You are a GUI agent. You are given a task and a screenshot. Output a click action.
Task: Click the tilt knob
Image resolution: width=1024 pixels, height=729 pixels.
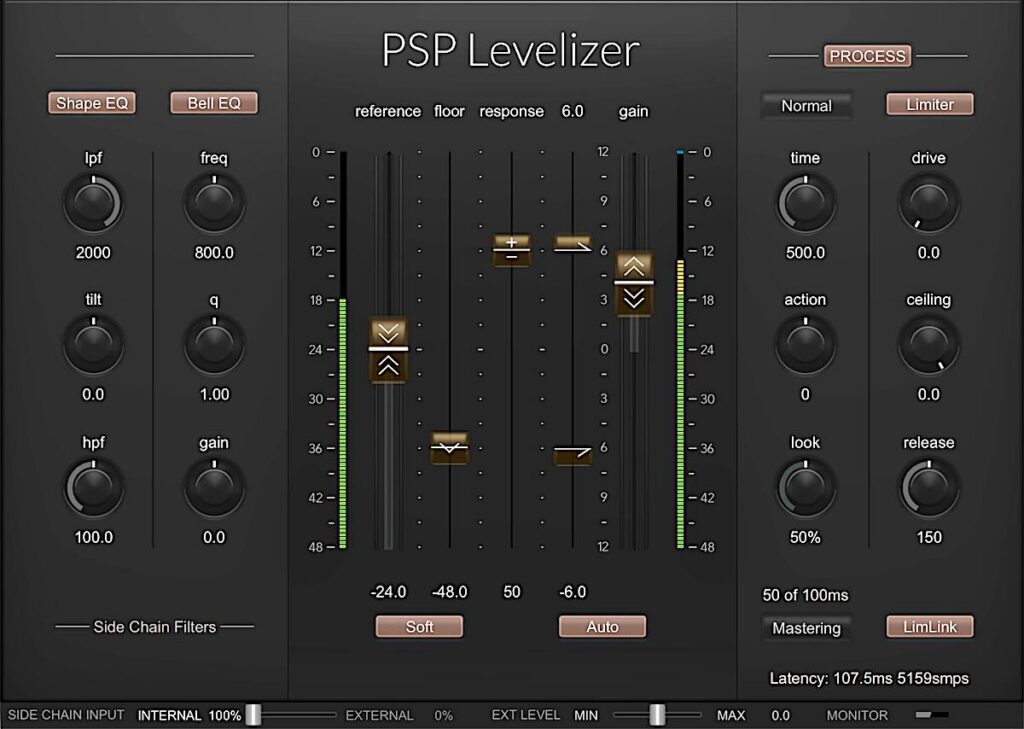93,346
